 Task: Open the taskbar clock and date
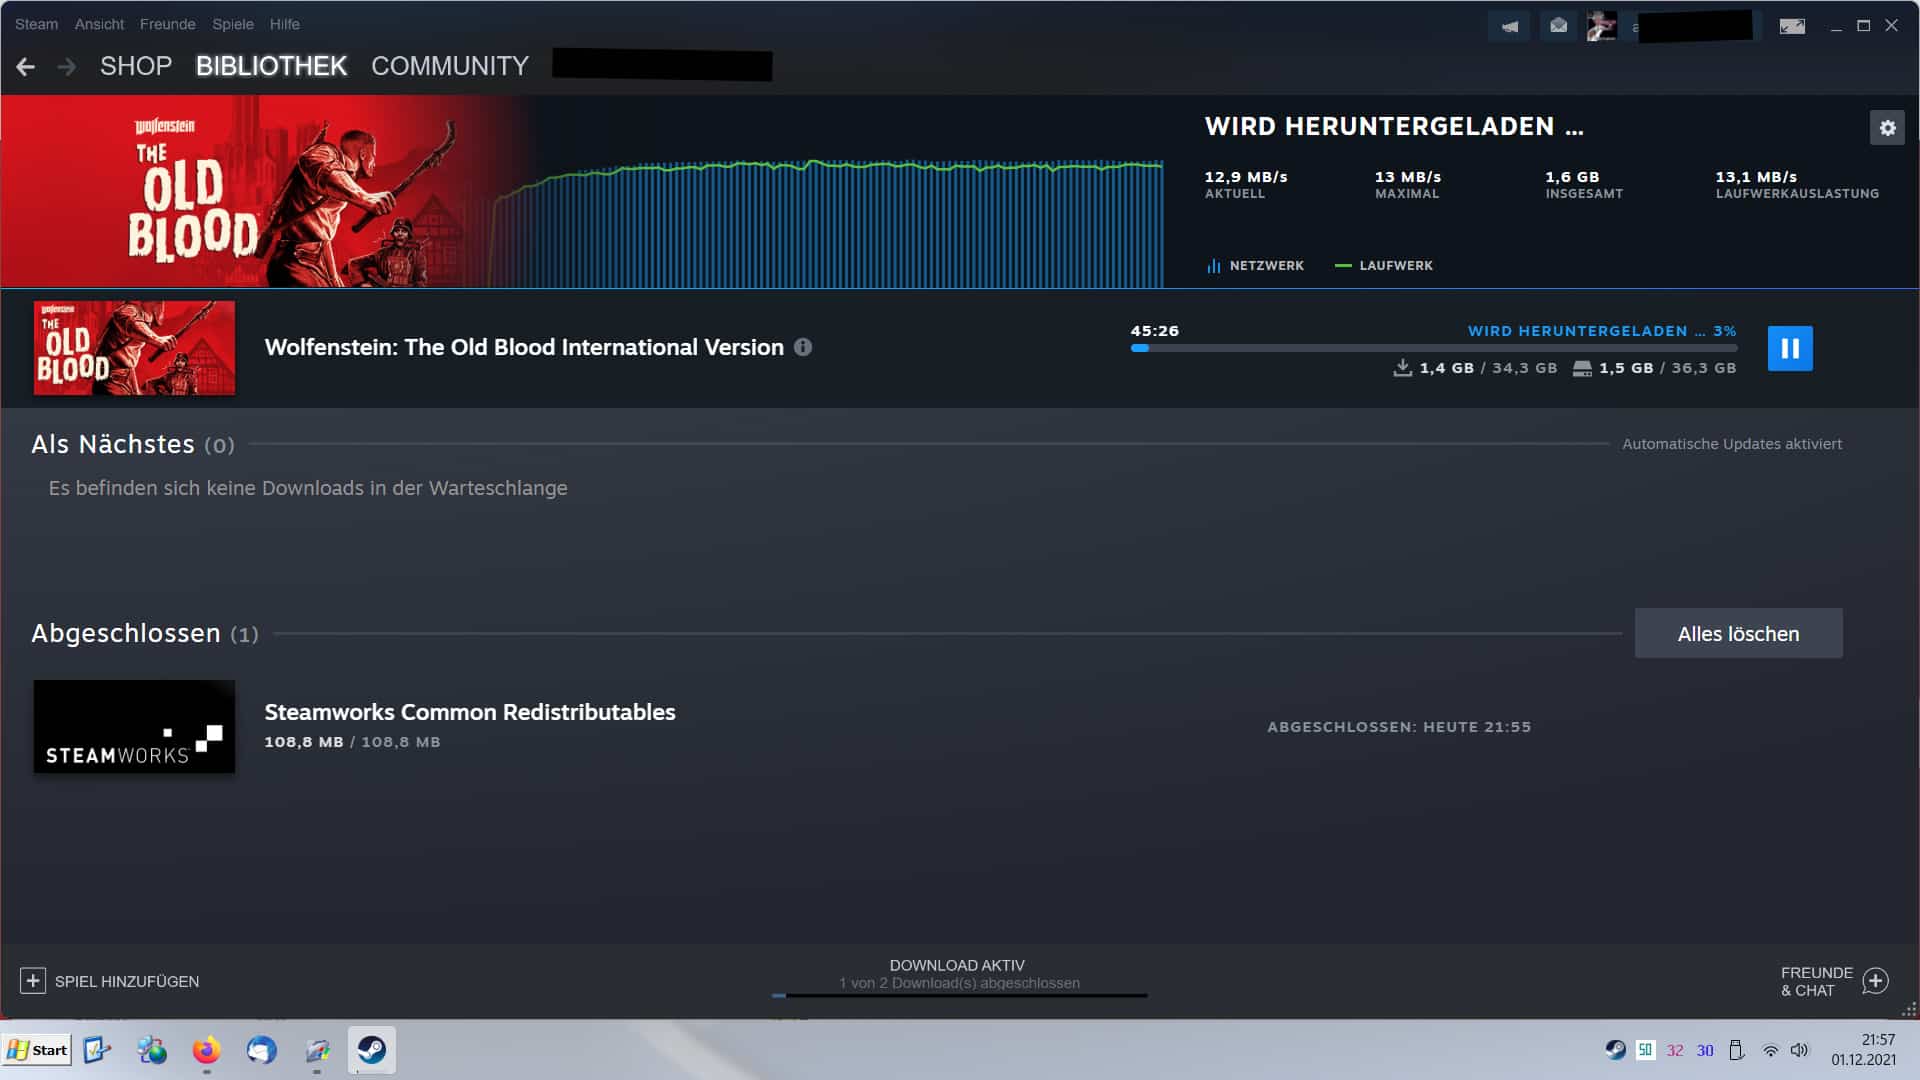tap(1863, 1050)
